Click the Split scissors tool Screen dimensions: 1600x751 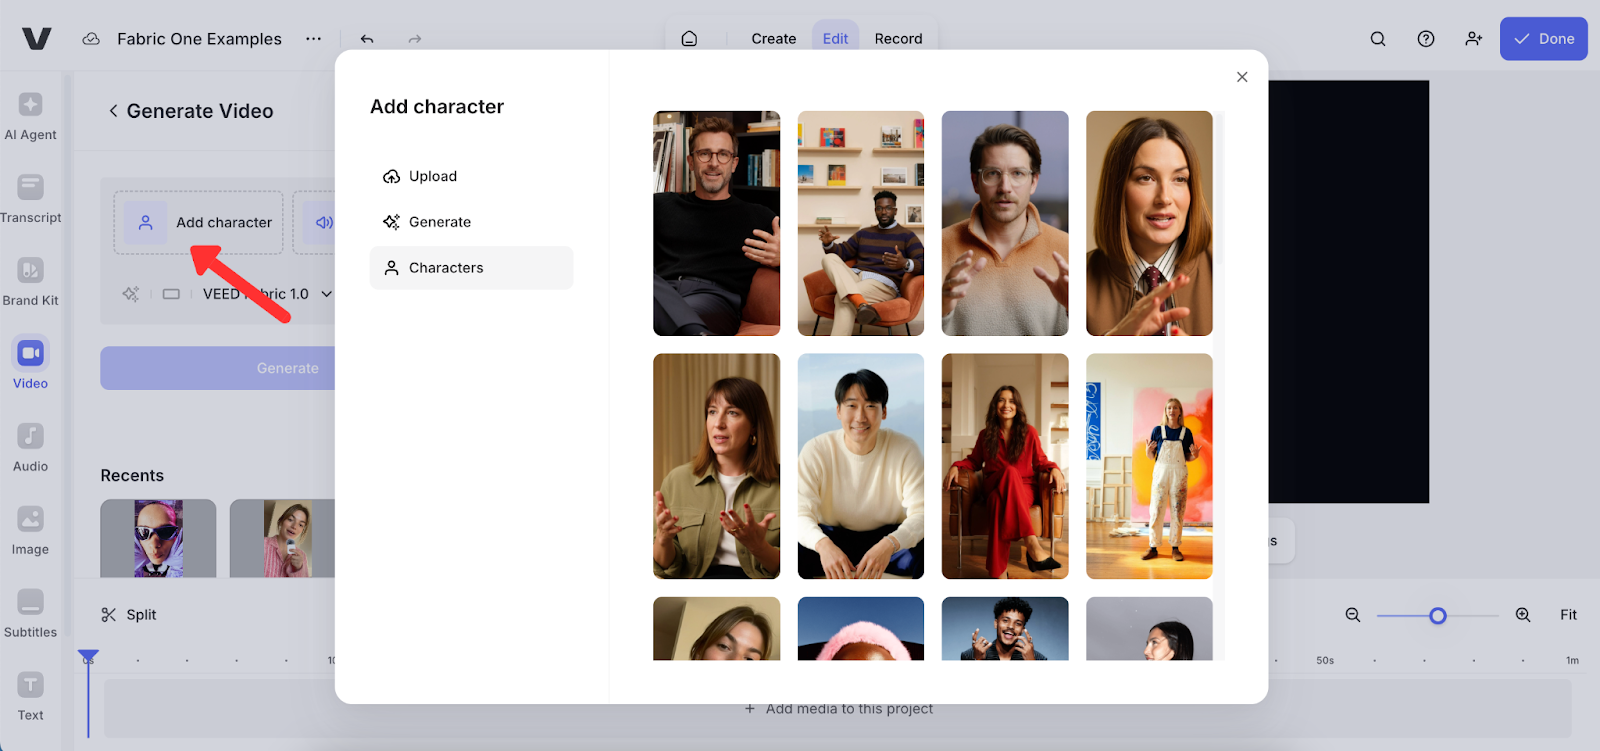[129, 615]
